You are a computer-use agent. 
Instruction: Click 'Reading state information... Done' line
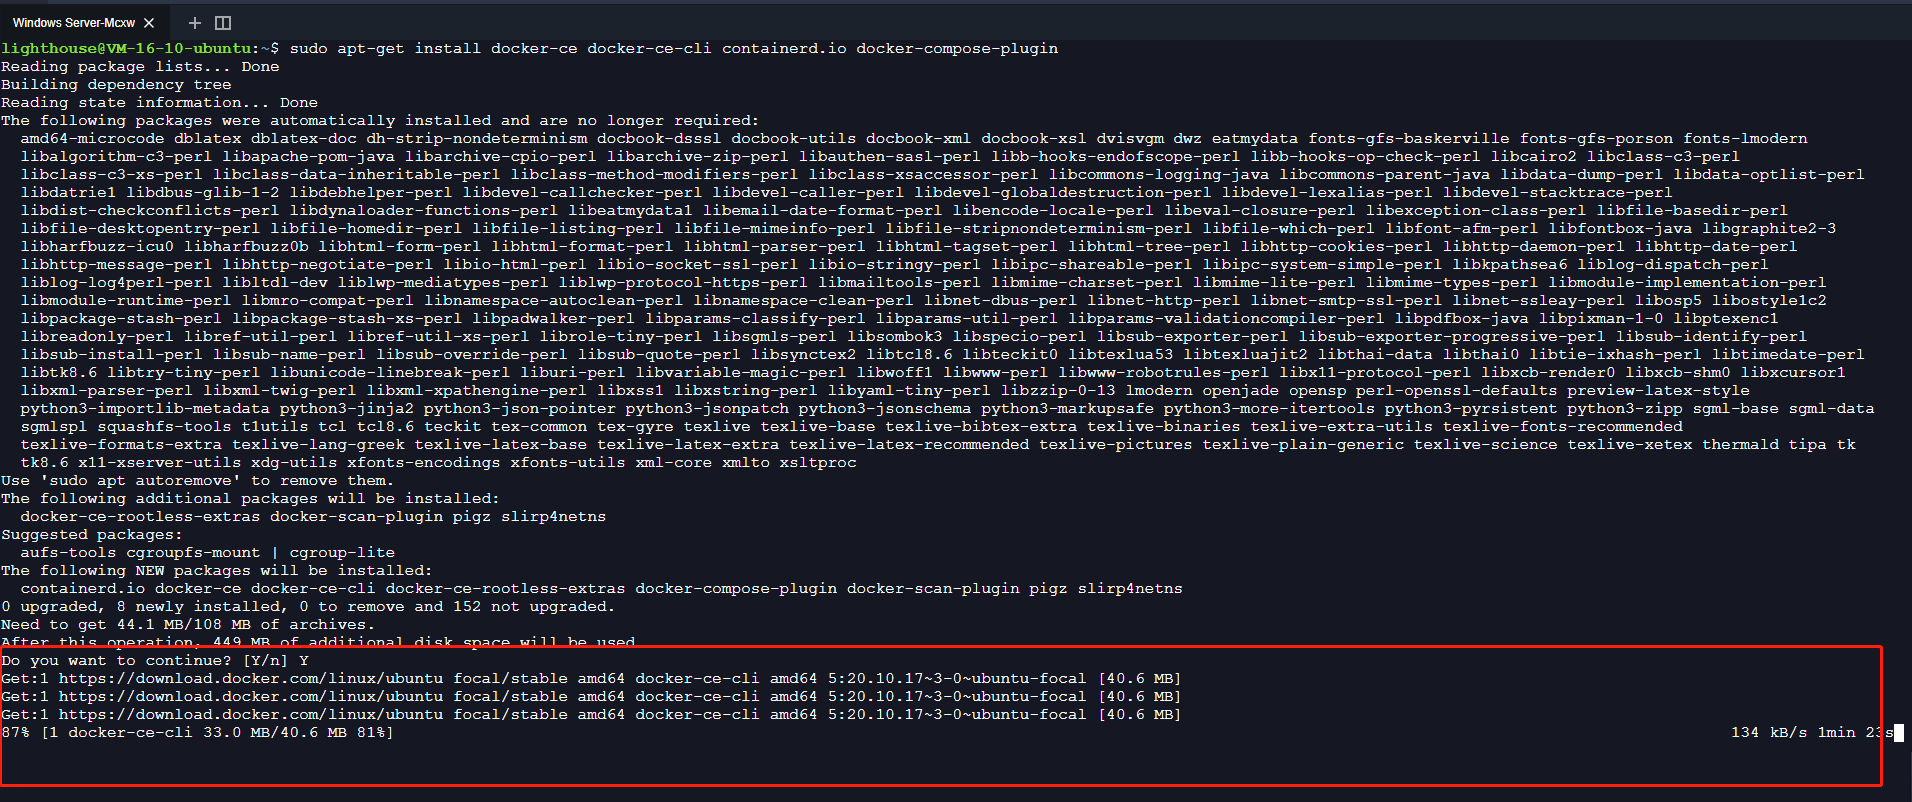[x=159, y=102]
